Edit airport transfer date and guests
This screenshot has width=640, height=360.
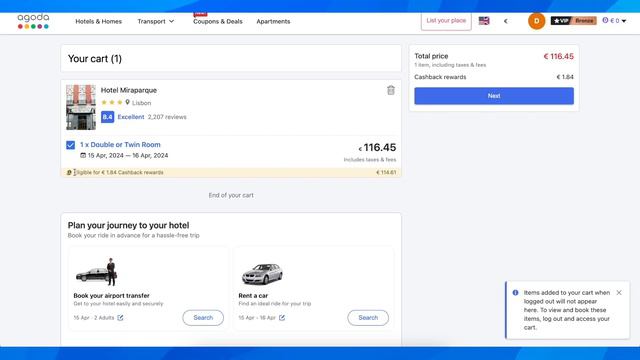coord(120,318)
